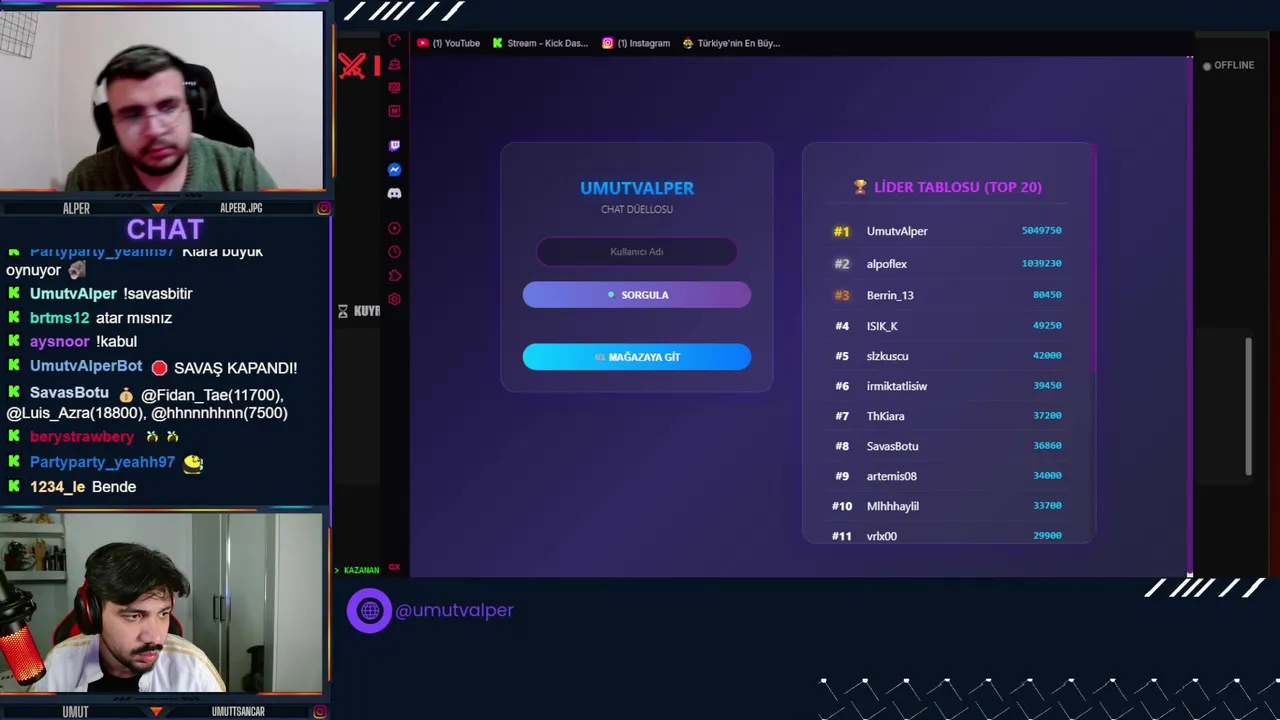Select irmiktatlisiw in the leaderboard
This screenshot has height=720, width=1280.
(947, 386)
